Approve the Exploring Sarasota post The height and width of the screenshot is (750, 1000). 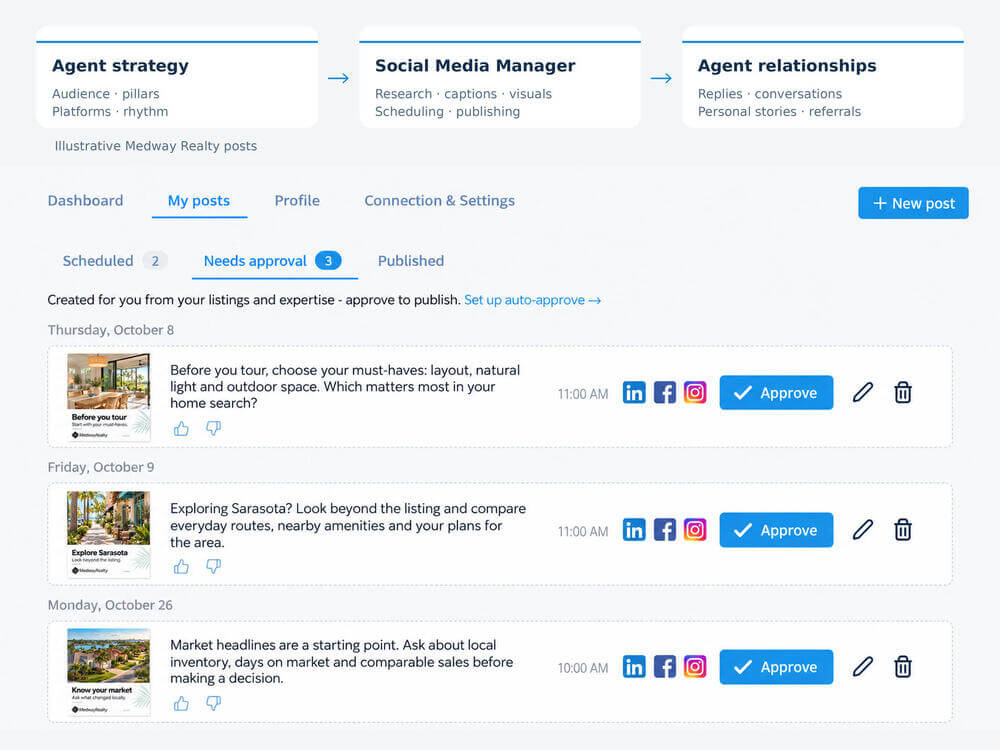[x=776, y=530]
